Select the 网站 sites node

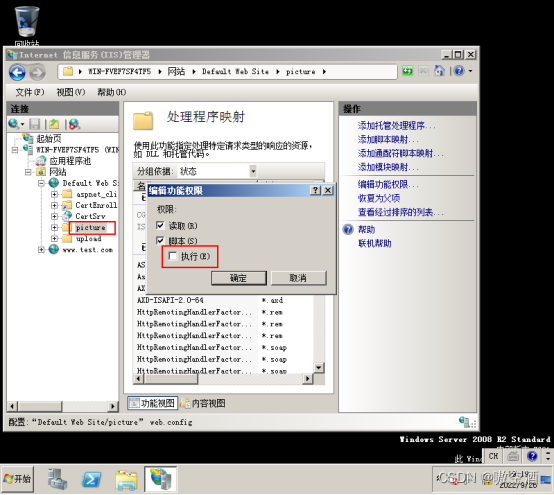(58, 172)
